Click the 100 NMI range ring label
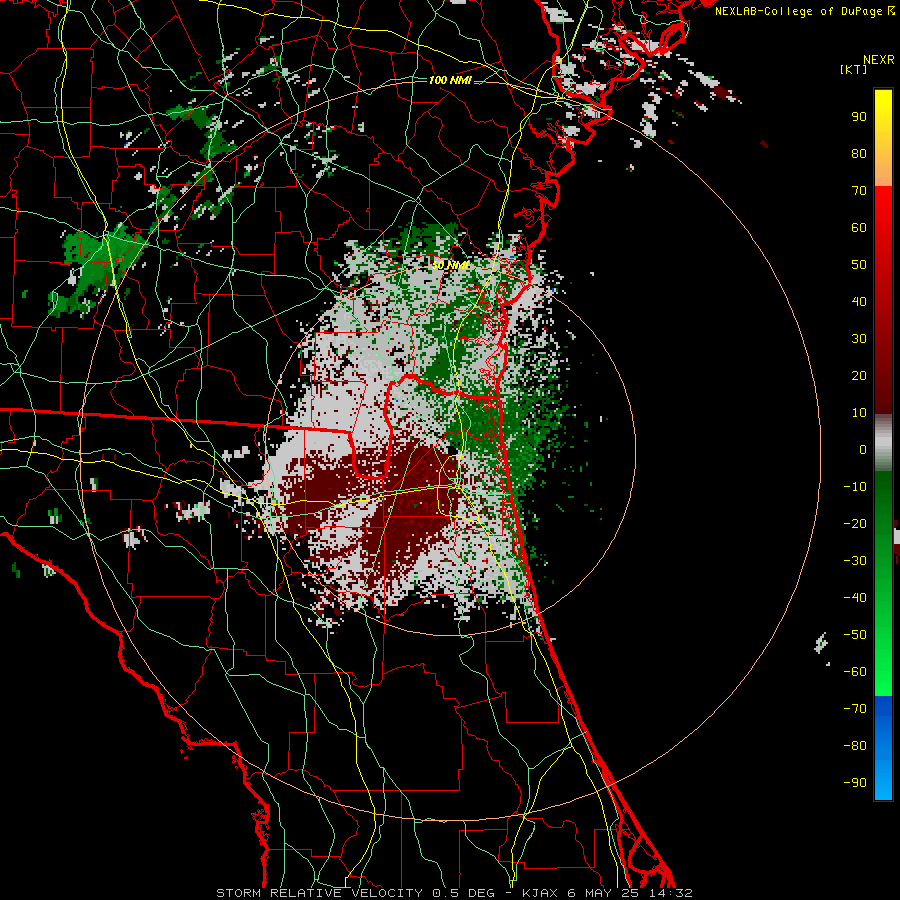Viewport: 900px width, 900px height. [450, 80]
